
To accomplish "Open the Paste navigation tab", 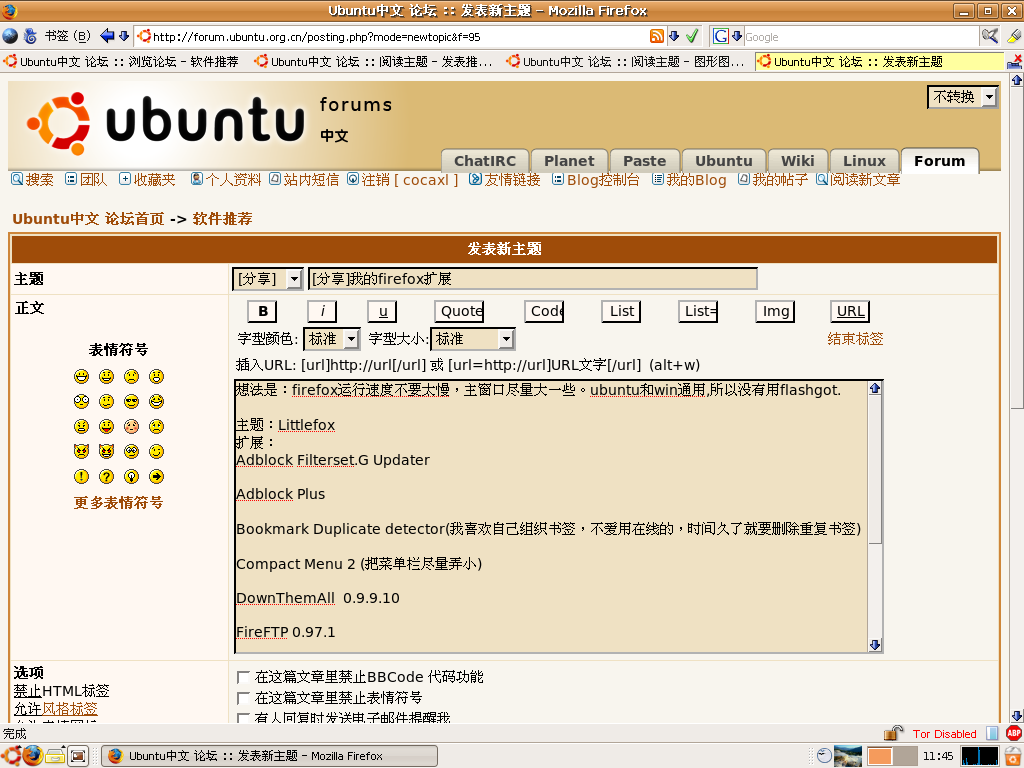I will click(645, 161).
